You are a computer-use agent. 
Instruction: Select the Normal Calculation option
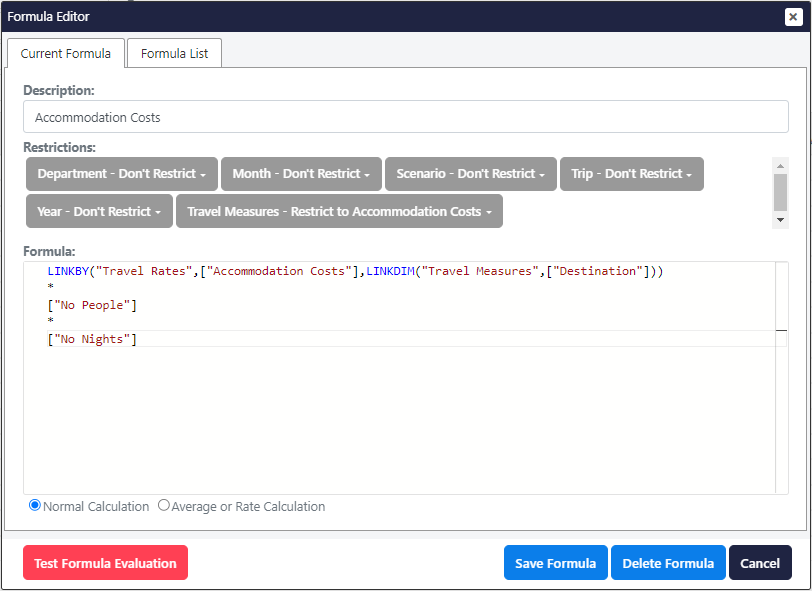35,505
